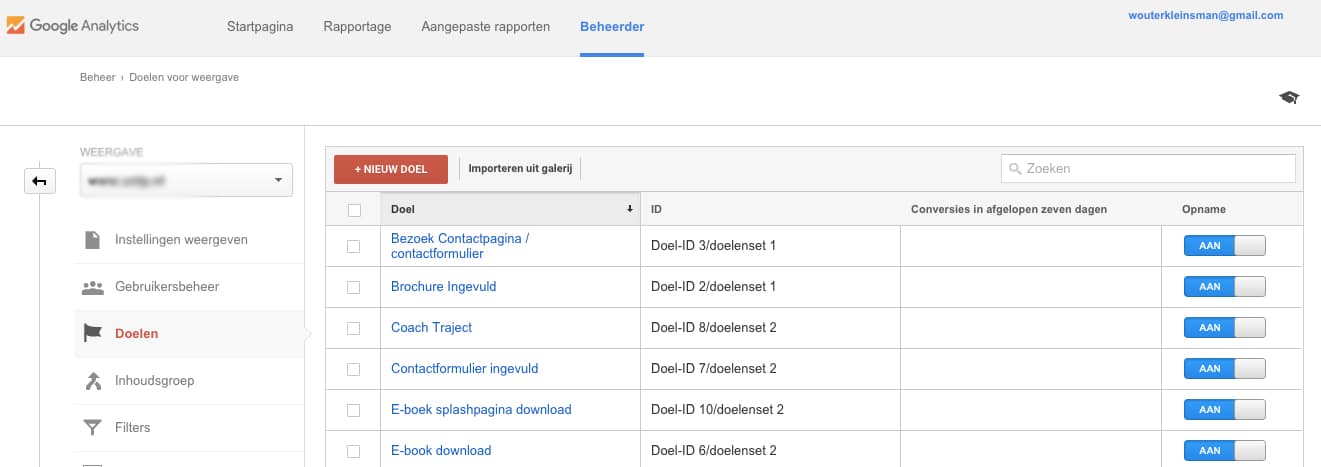The height and width of the screenshot is (467, 1321).
Task: Open the Contactformulier ingevuld goal link
Action: (464, 369)
